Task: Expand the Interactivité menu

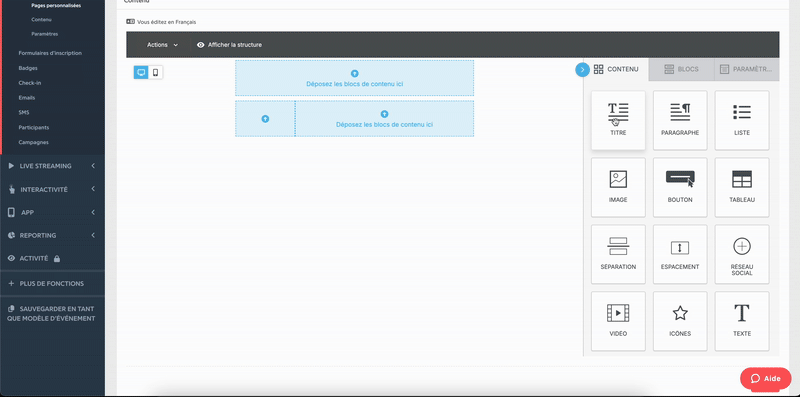Action: [x=52, y=189]
